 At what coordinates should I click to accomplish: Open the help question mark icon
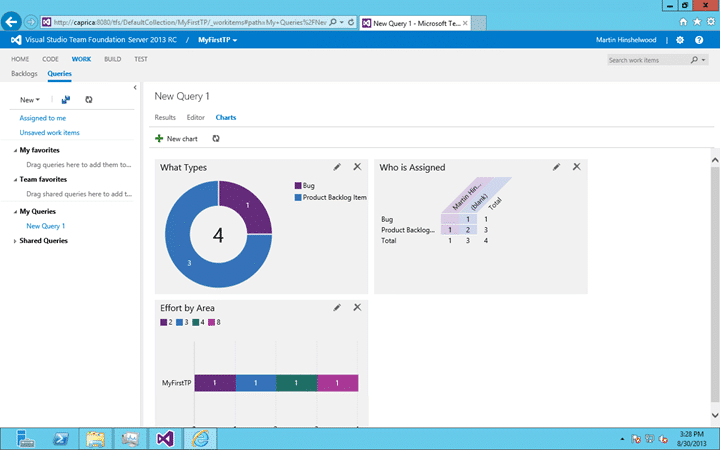(699, 40)
